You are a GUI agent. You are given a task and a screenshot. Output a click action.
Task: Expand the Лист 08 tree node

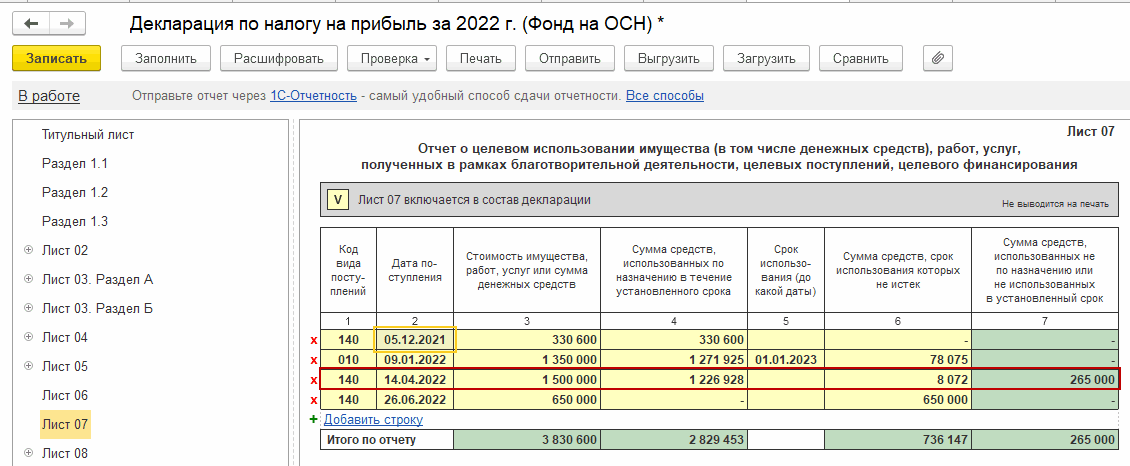29,453
